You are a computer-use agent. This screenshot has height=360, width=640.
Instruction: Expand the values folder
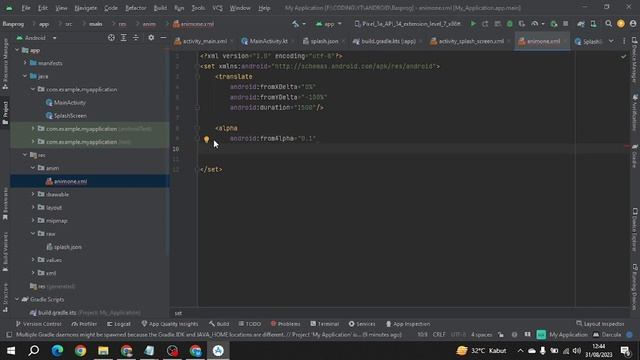33,260
